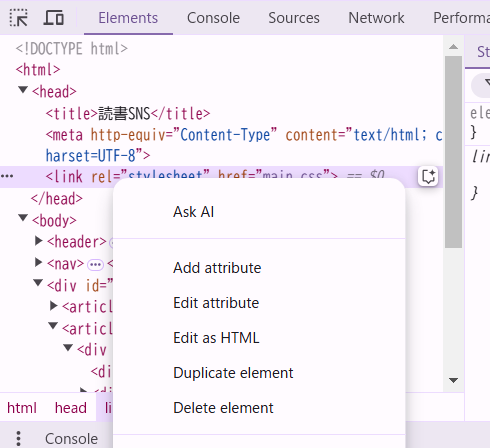Expand the header element node
The height and width of the screenshot is (448, 490).
pos(39,241)
